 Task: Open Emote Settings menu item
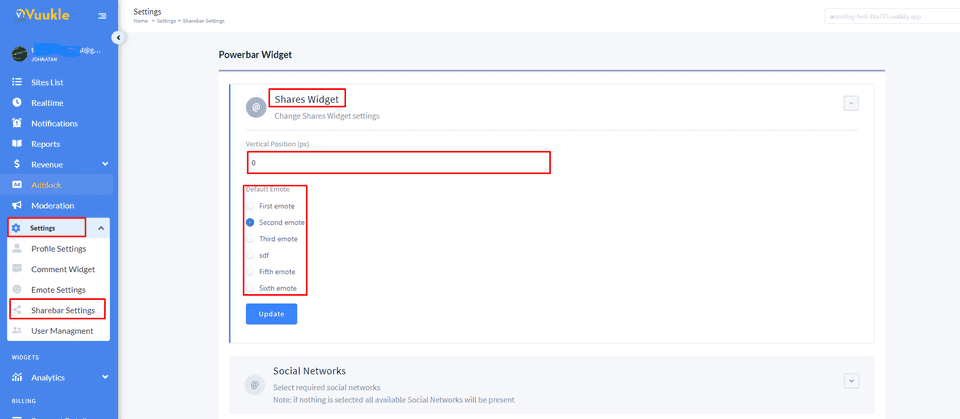(58, 290)
